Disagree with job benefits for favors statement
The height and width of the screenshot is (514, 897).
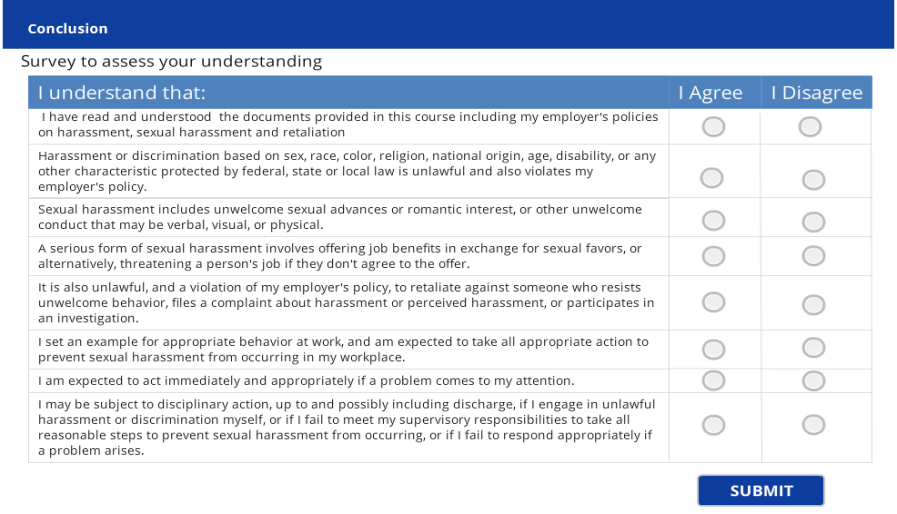coord(813,256)
